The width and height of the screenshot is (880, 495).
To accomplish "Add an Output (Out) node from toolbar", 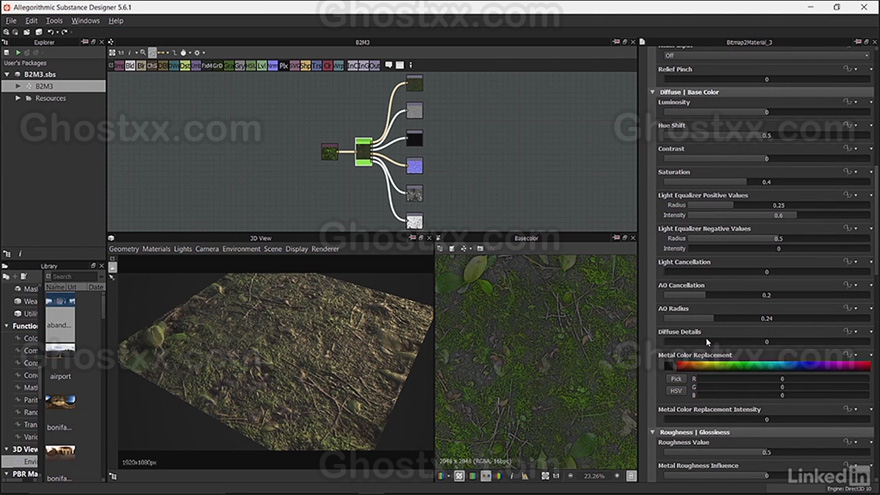I will [374, 66].
